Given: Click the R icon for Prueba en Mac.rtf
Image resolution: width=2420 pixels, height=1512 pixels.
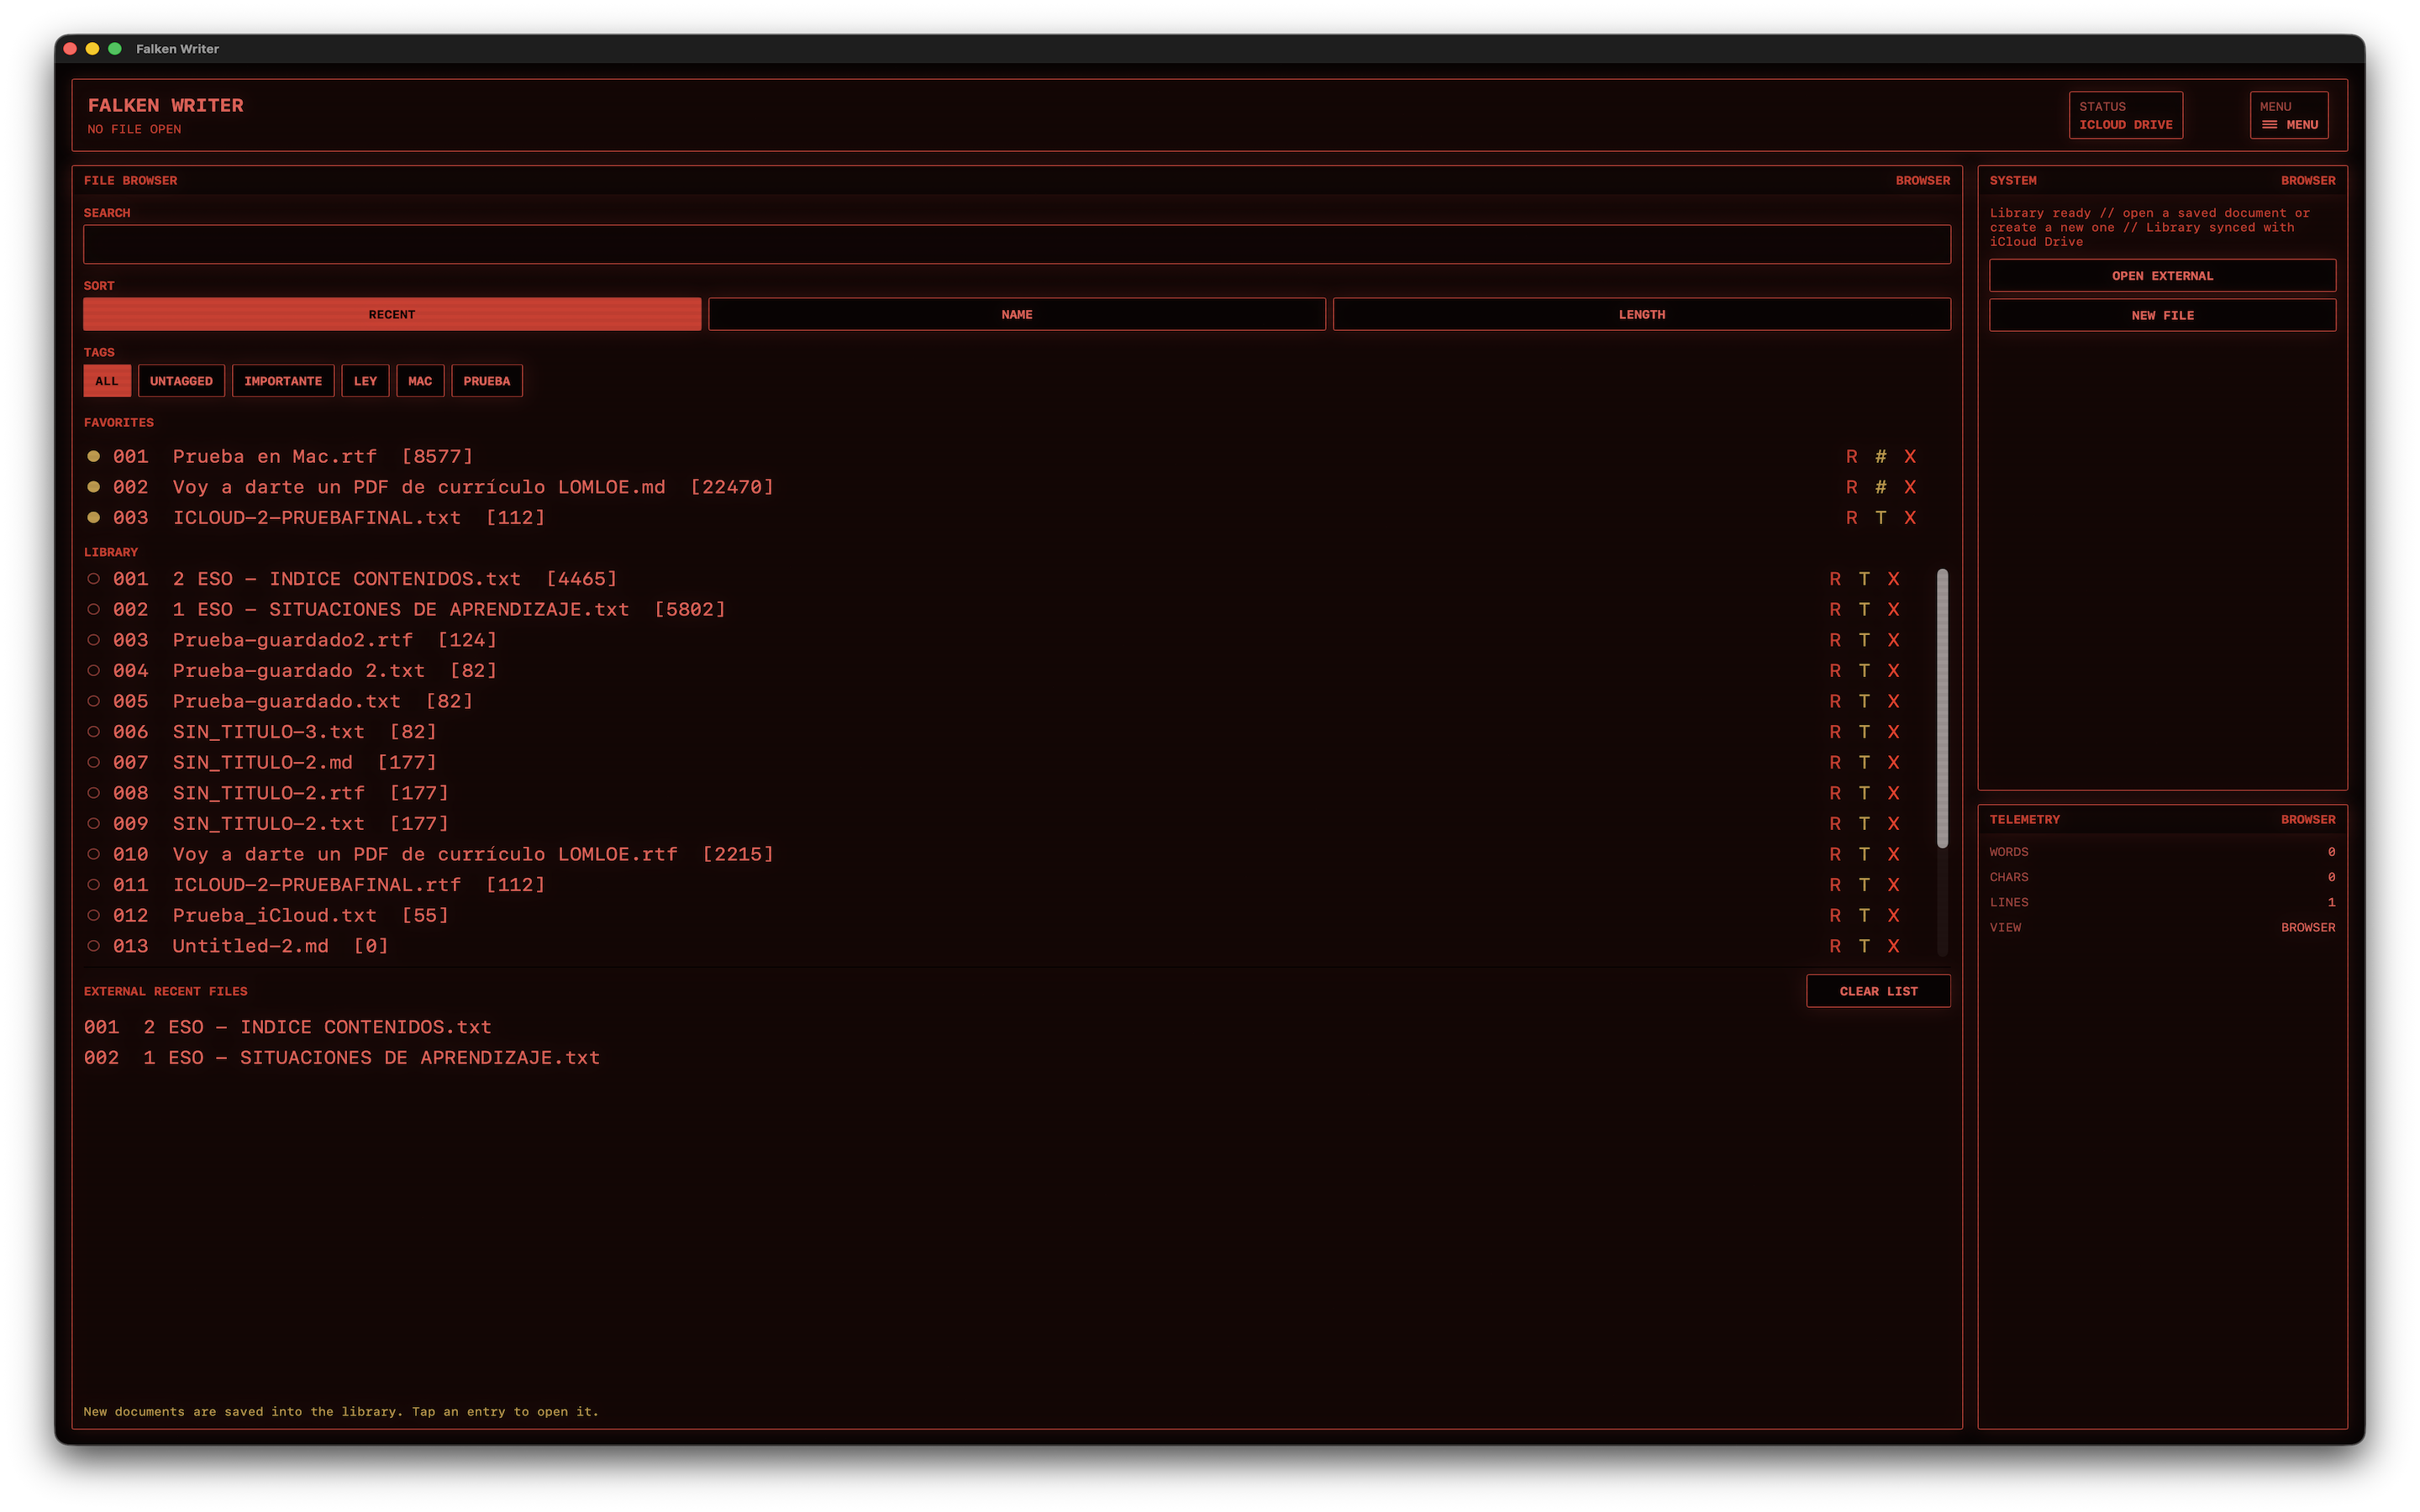Looking at the screenshot, I should click(x=1851, y=456).
